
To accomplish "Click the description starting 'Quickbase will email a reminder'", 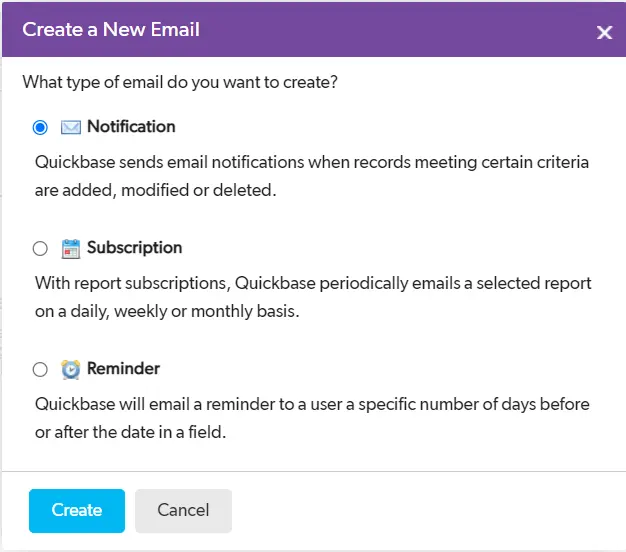I will click(312, 418).
